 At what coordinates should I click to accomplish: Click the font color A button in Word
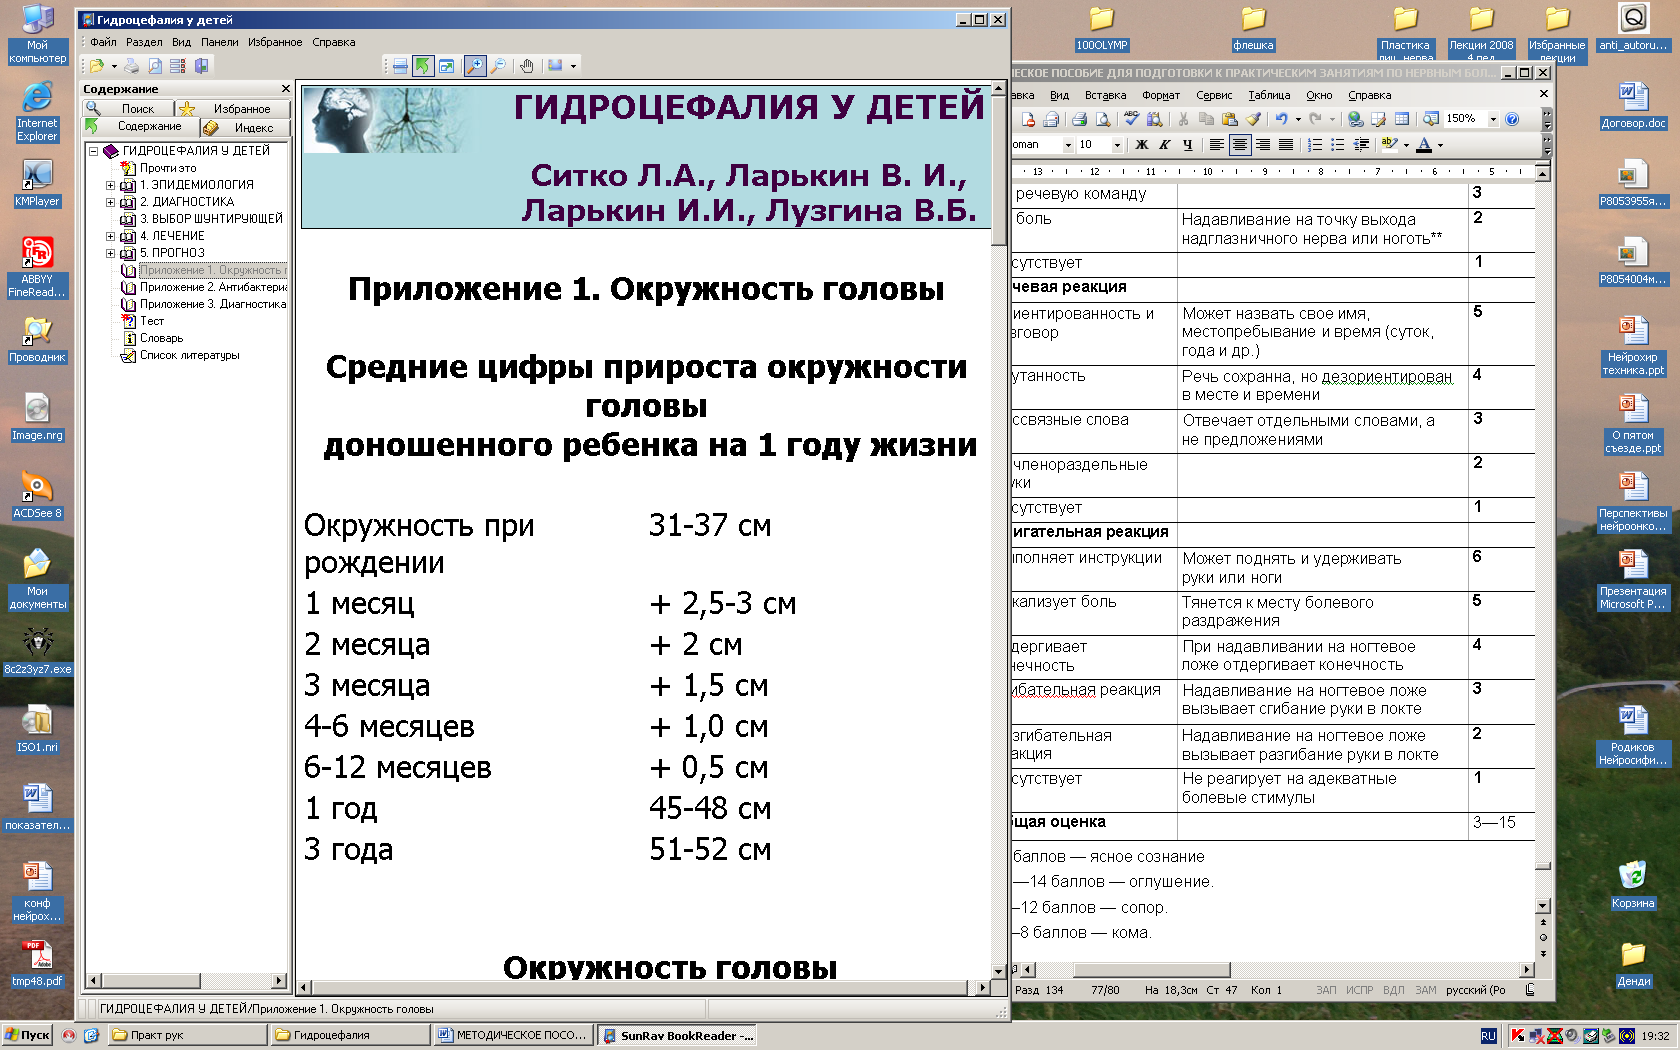point(1425,145)
